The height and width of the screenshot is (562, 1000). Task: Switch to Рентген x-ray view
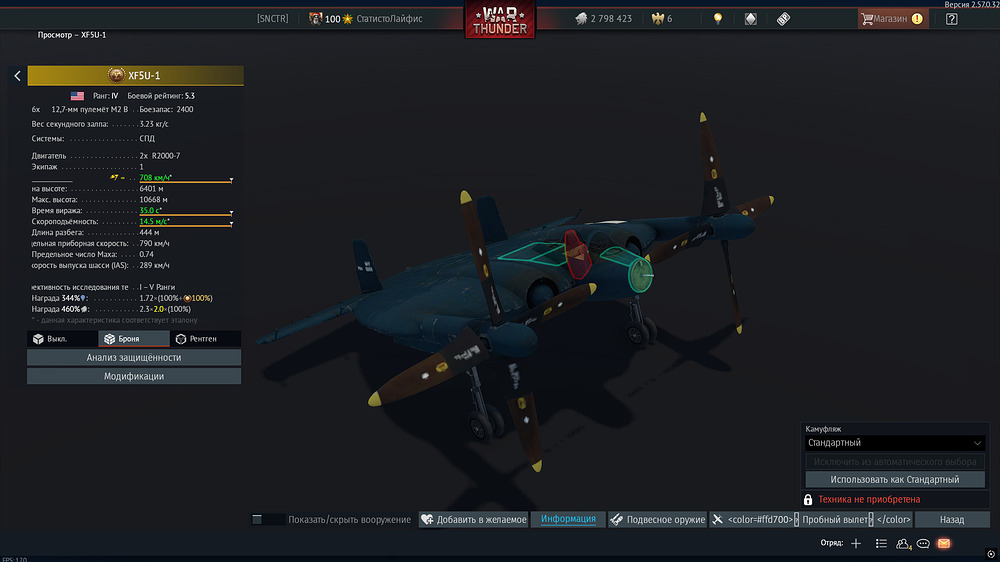click(205, 339)
